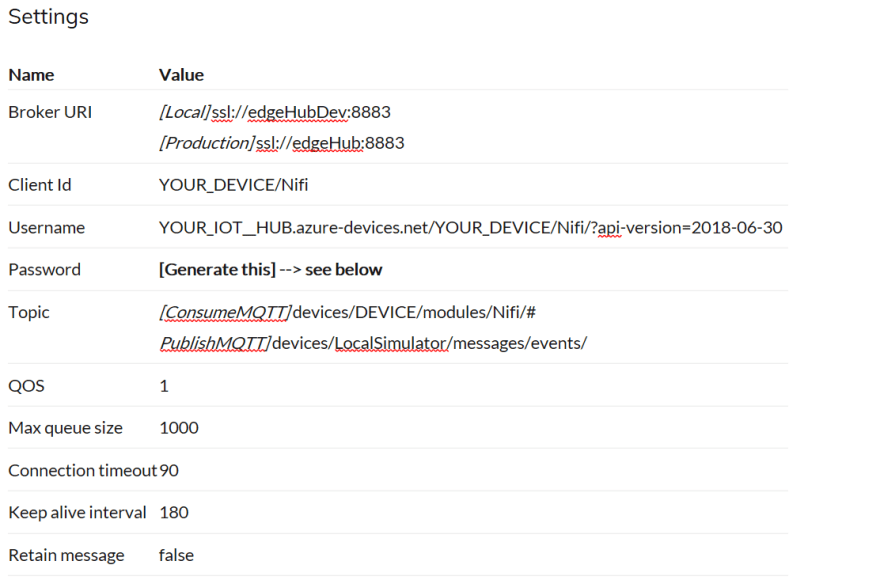Click Max queue size label
This screenshot has height=580, width=880.
point(66,428)
